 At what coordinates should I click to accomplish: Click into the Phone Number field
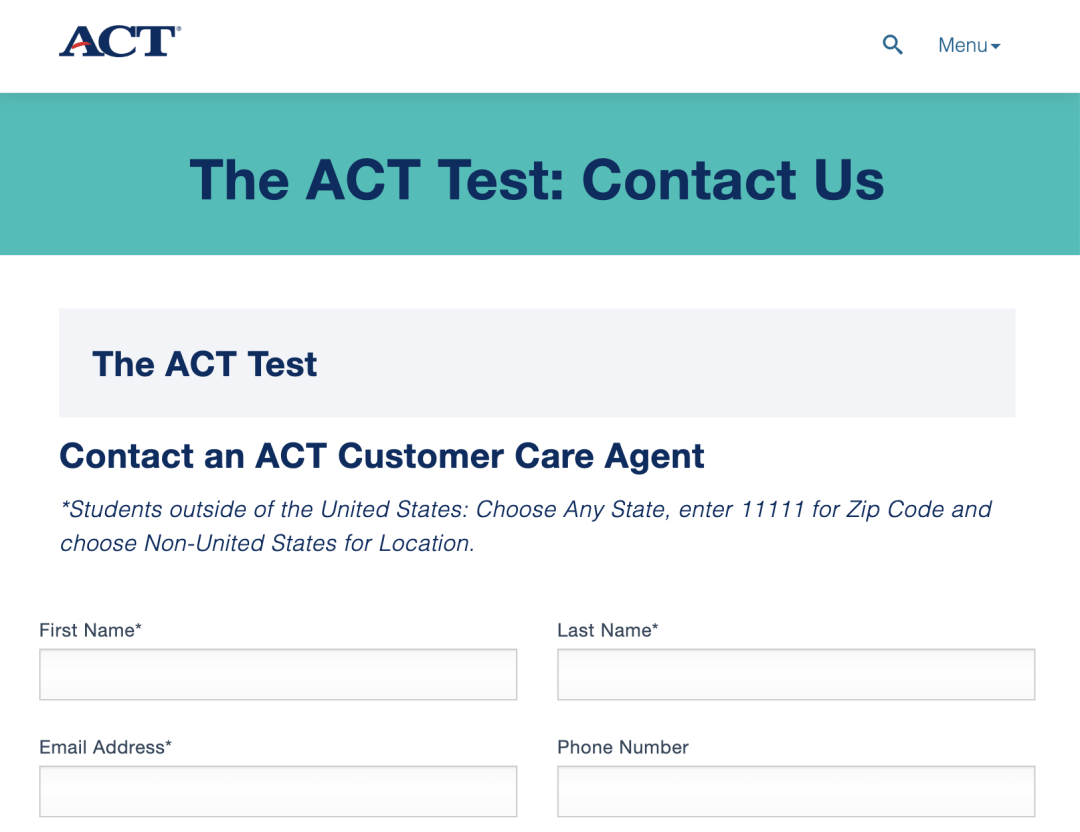(796, 791)
